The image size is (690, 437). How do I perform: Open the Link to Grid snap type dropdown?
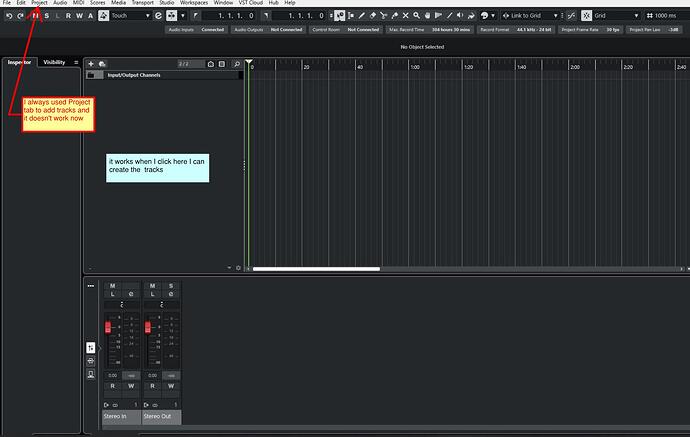[x=530, y=16]
